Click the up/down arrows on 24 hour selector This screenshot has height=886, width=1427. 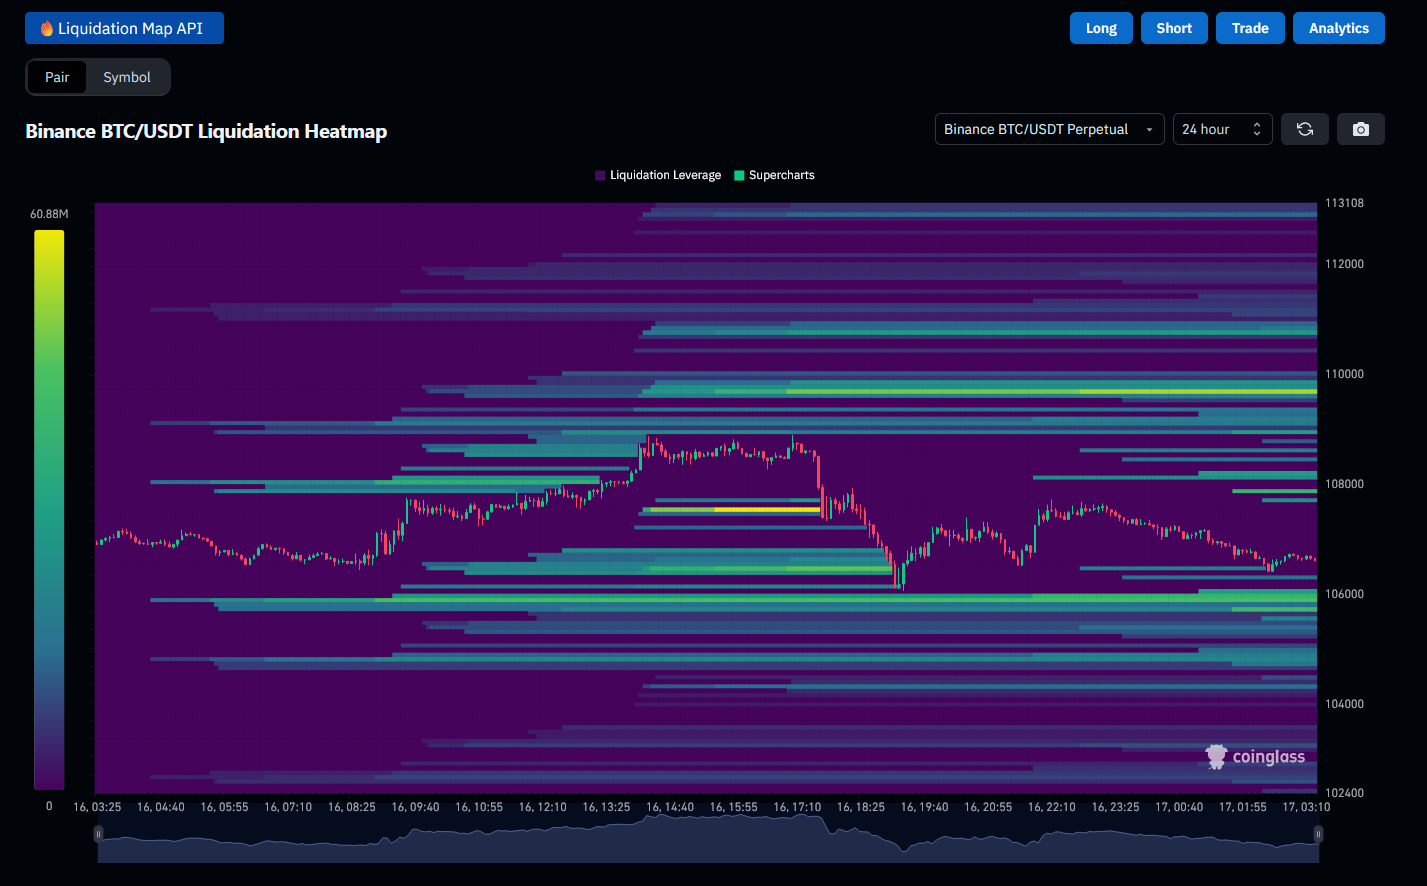(1257, 129)
